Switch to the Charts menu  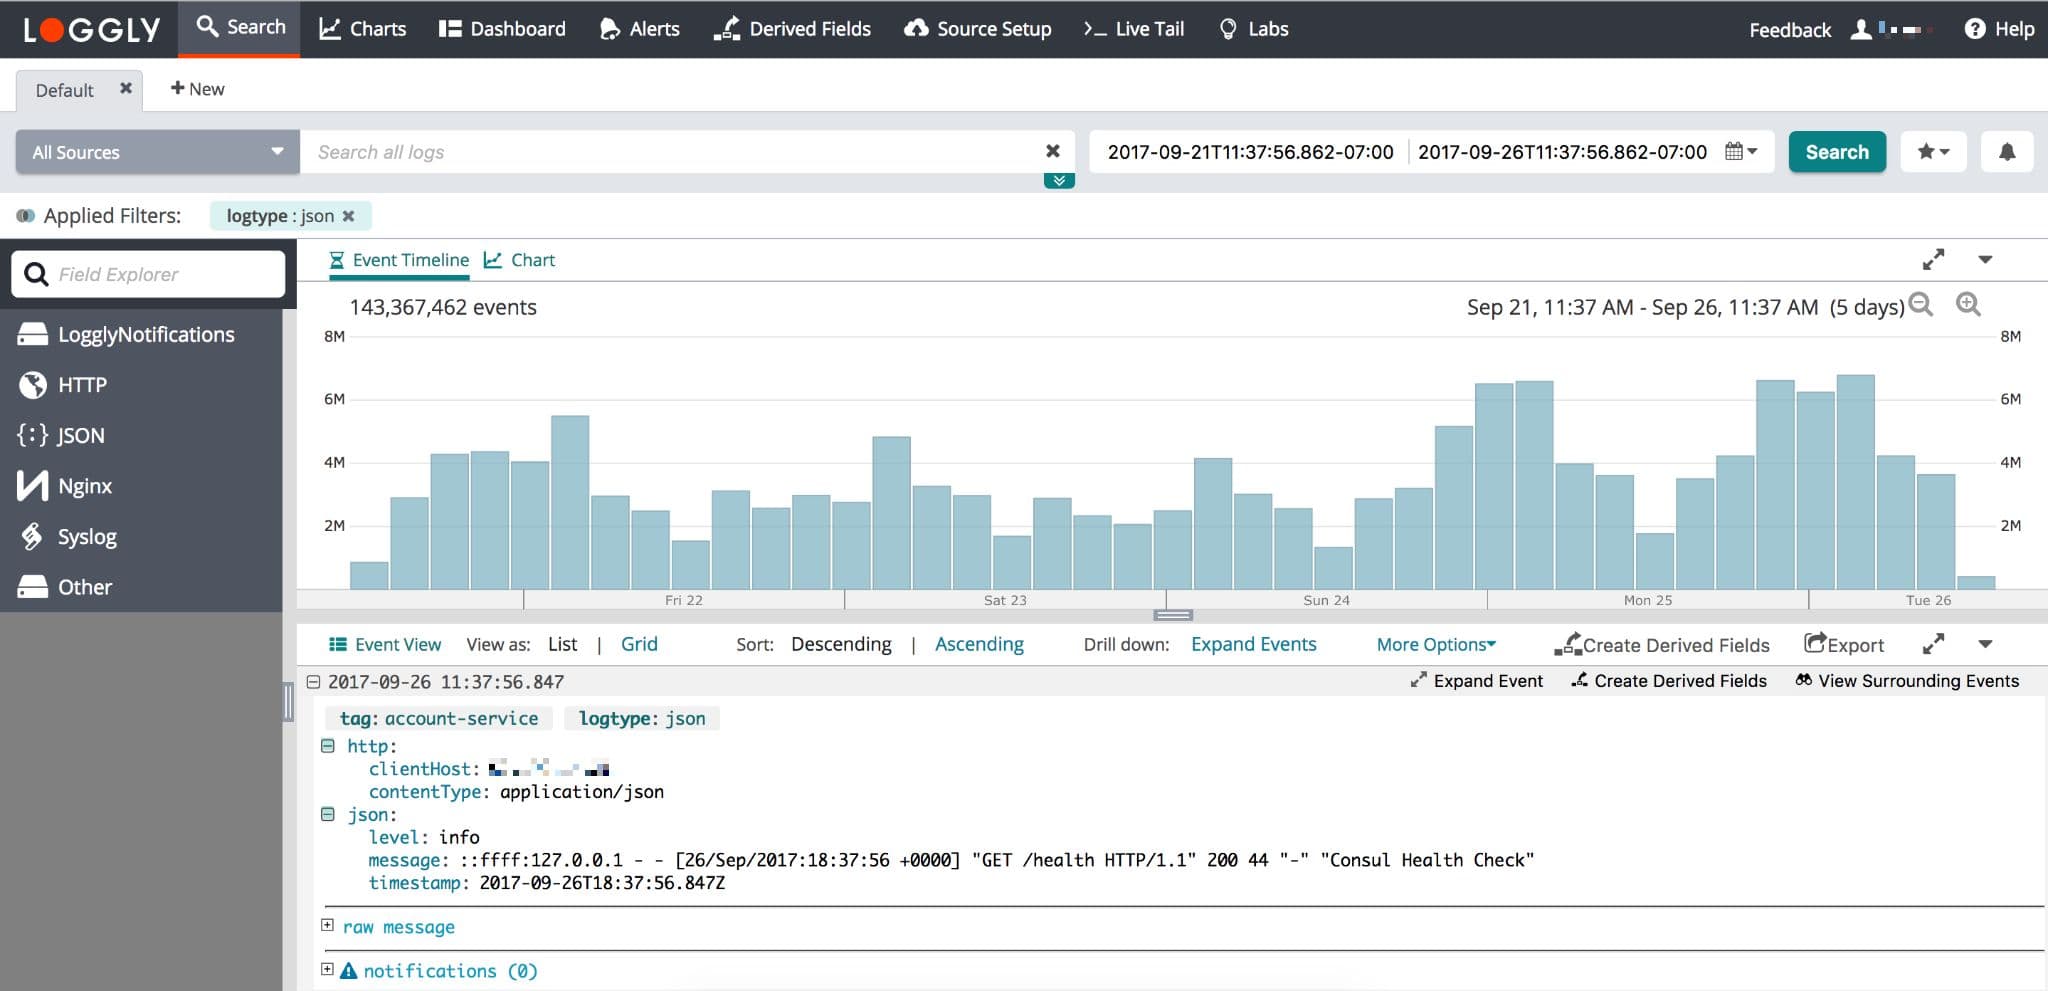point(362,29)
